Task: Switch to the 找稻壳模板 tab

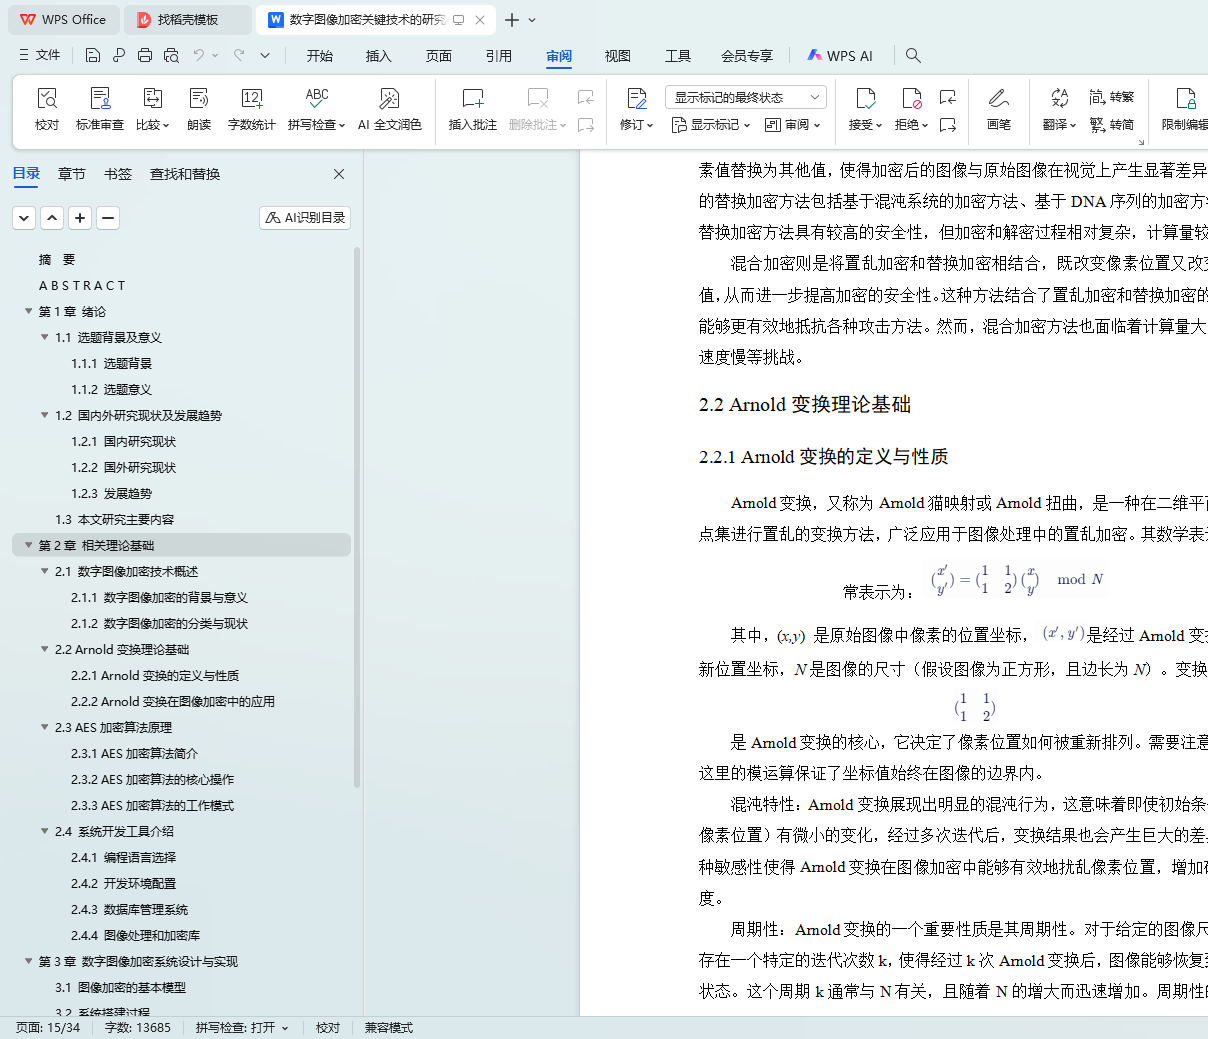Action: point(187,20)
